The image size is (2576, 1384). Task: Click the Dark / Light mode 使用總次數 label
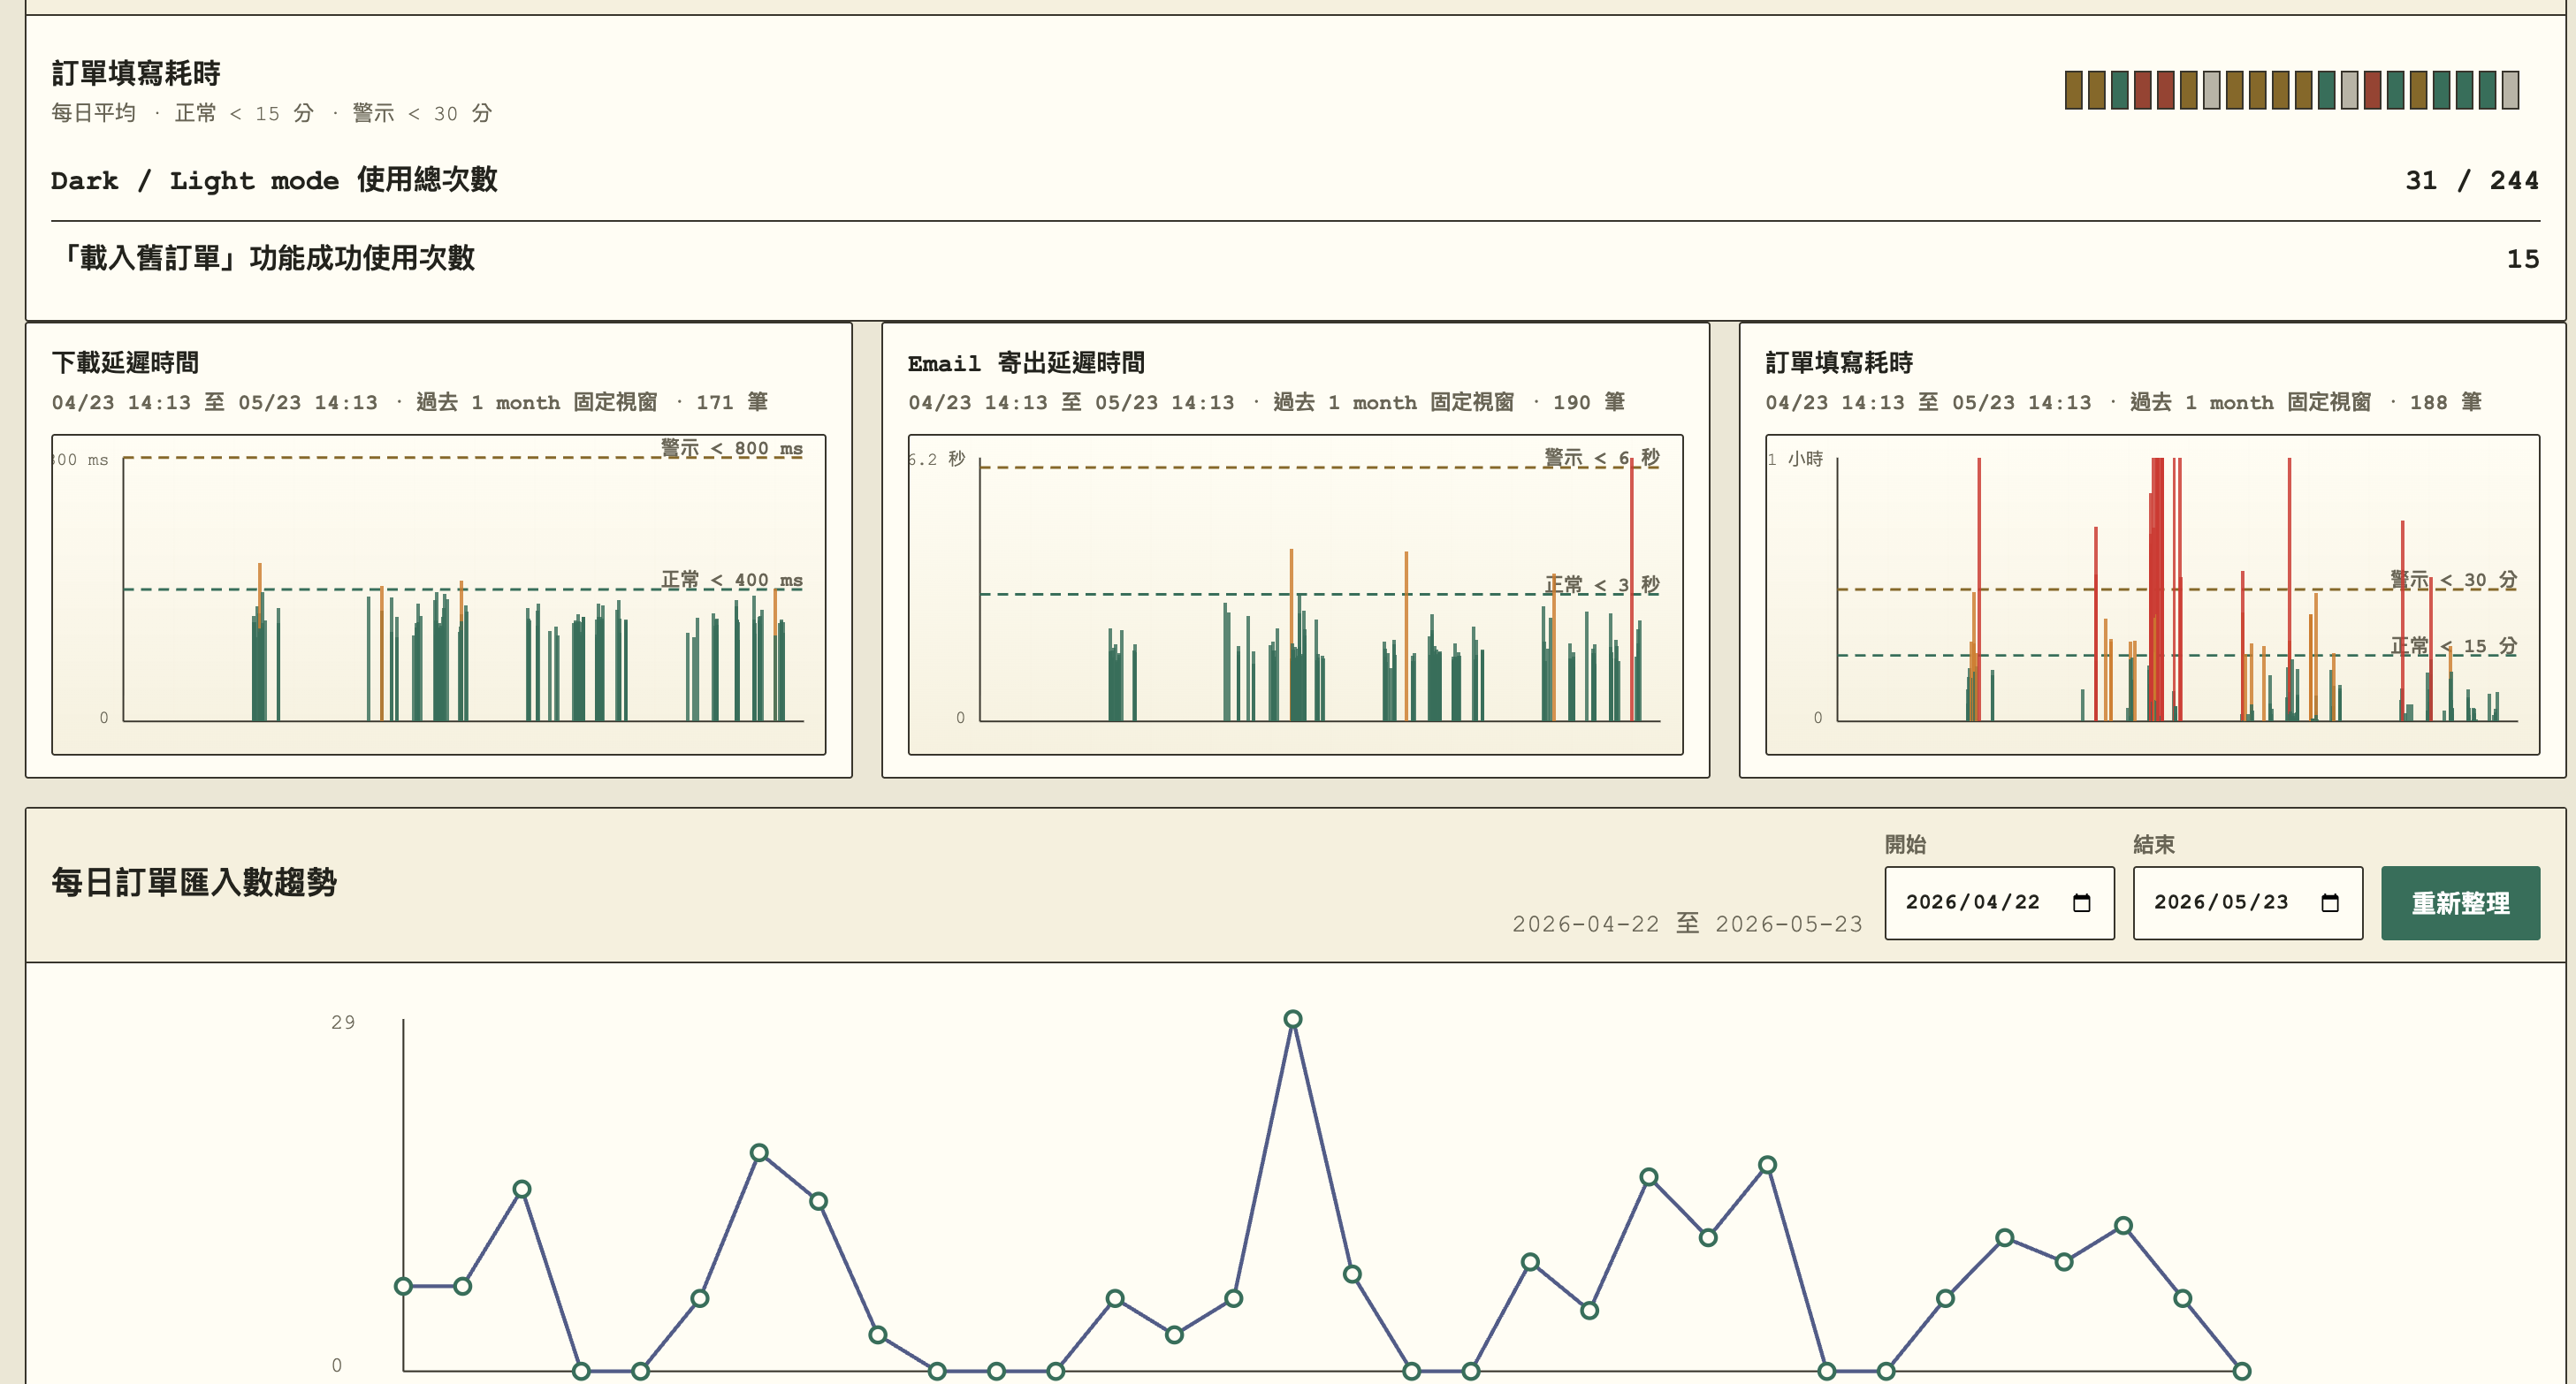tap(274, 180)
